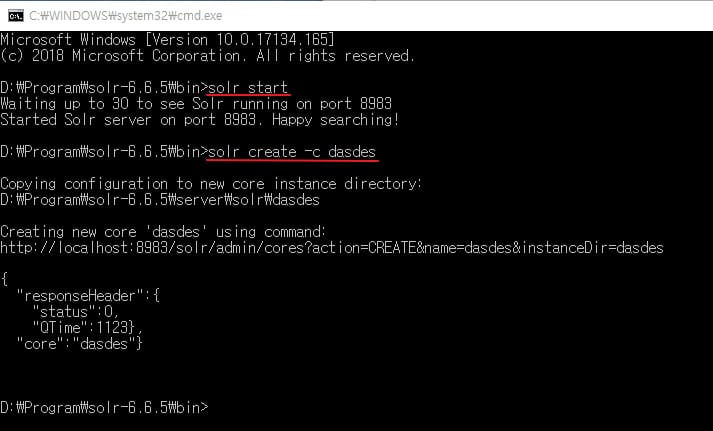The height and width of the screenshot is (431, 713).
Task: Click the "status":0 JSON entry
Action: click(77, 311)
